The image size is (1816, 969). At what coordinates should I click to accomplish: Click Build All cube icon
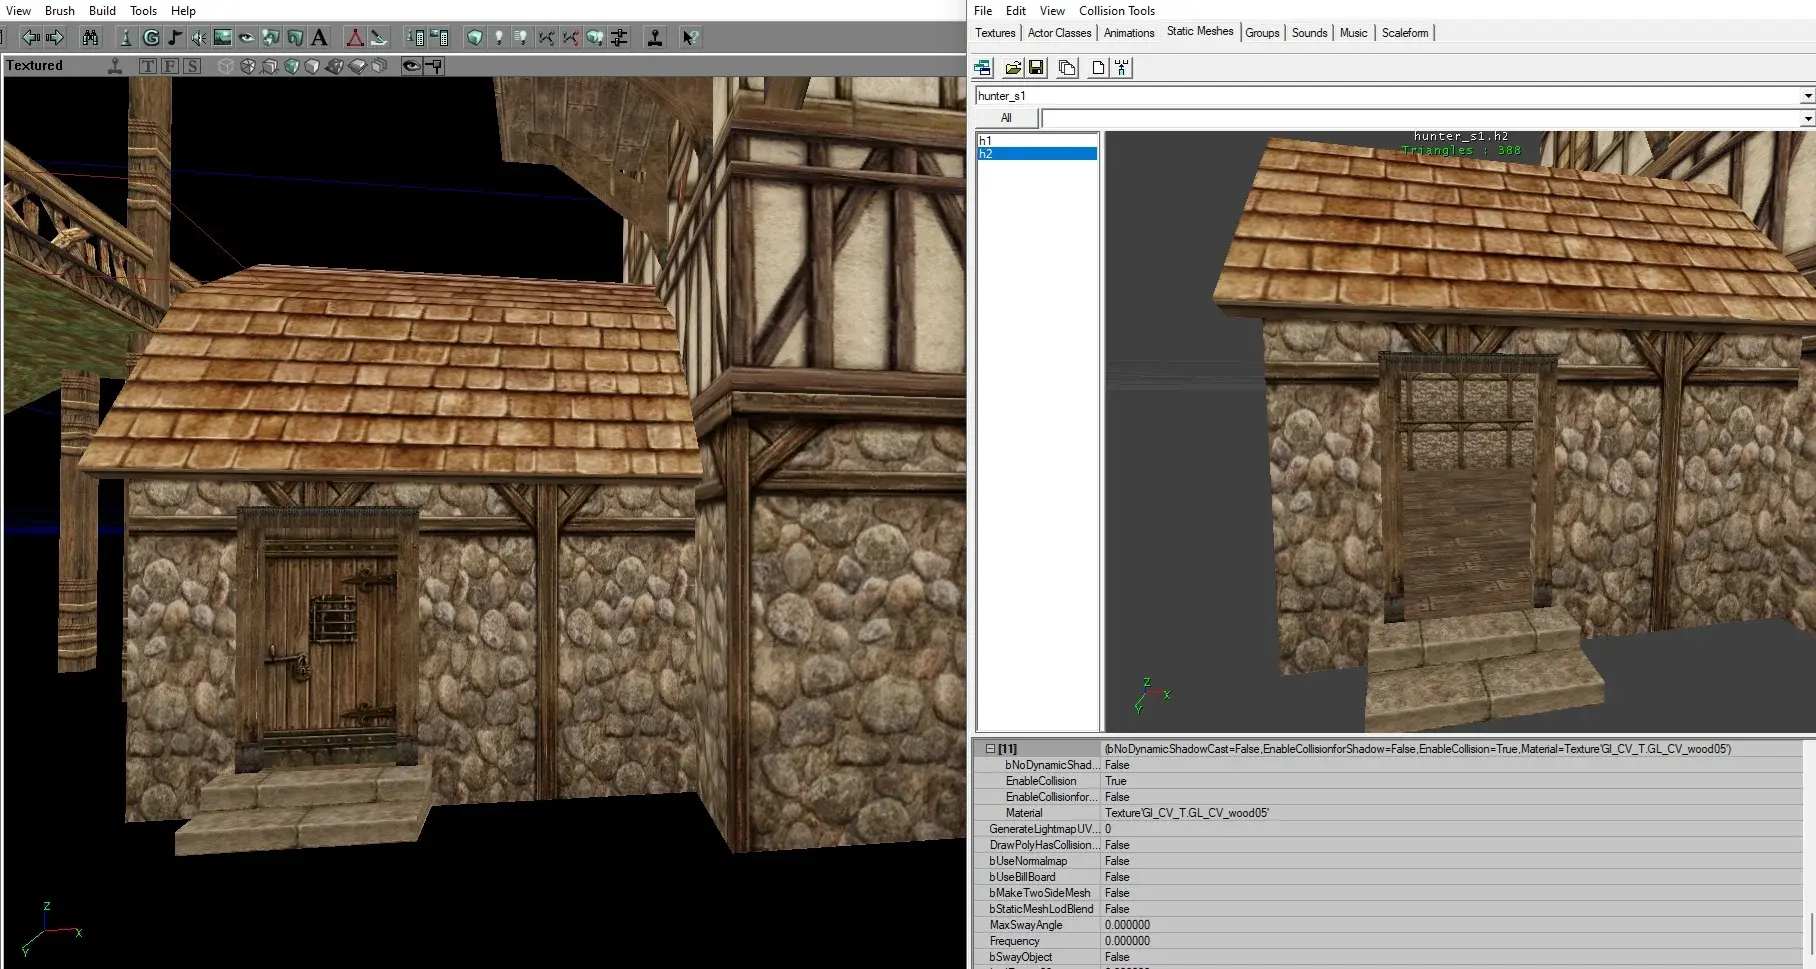595,38
